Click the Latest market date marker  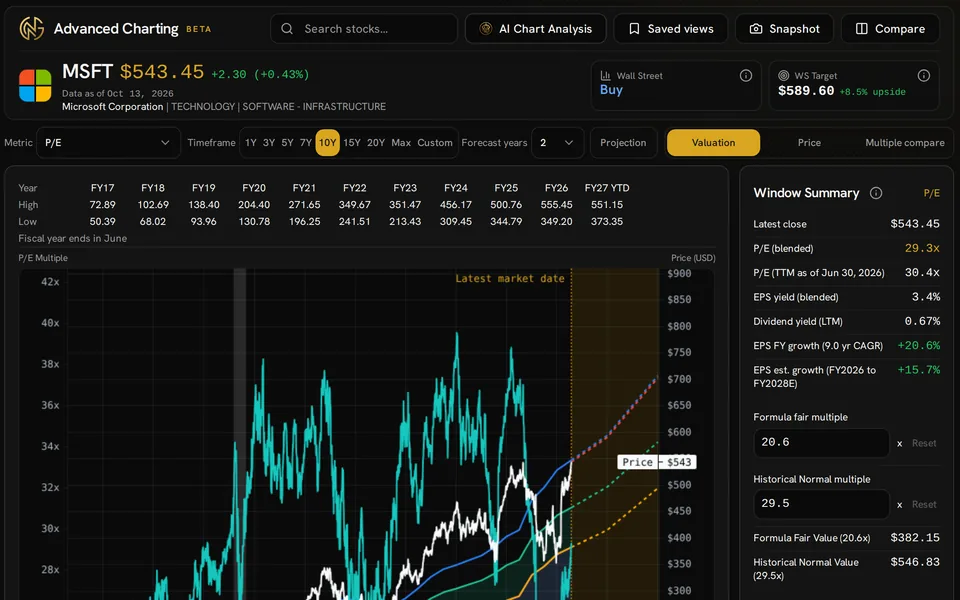coord(509,279)
